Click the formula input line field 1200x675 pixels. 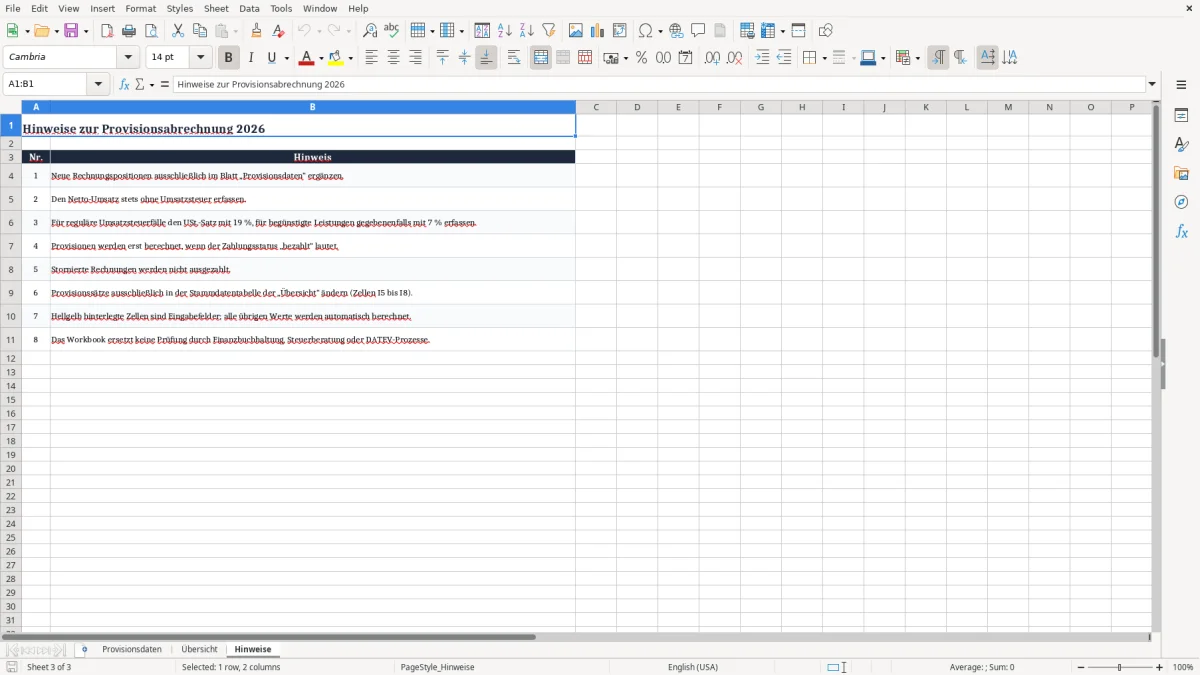tap(658, 84)
